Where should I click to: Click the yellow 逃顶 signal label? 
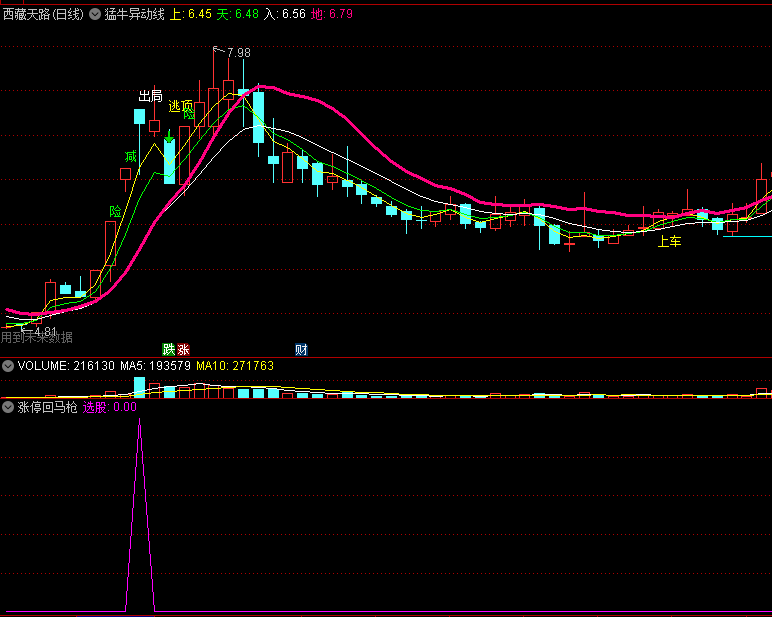[181, 106]
